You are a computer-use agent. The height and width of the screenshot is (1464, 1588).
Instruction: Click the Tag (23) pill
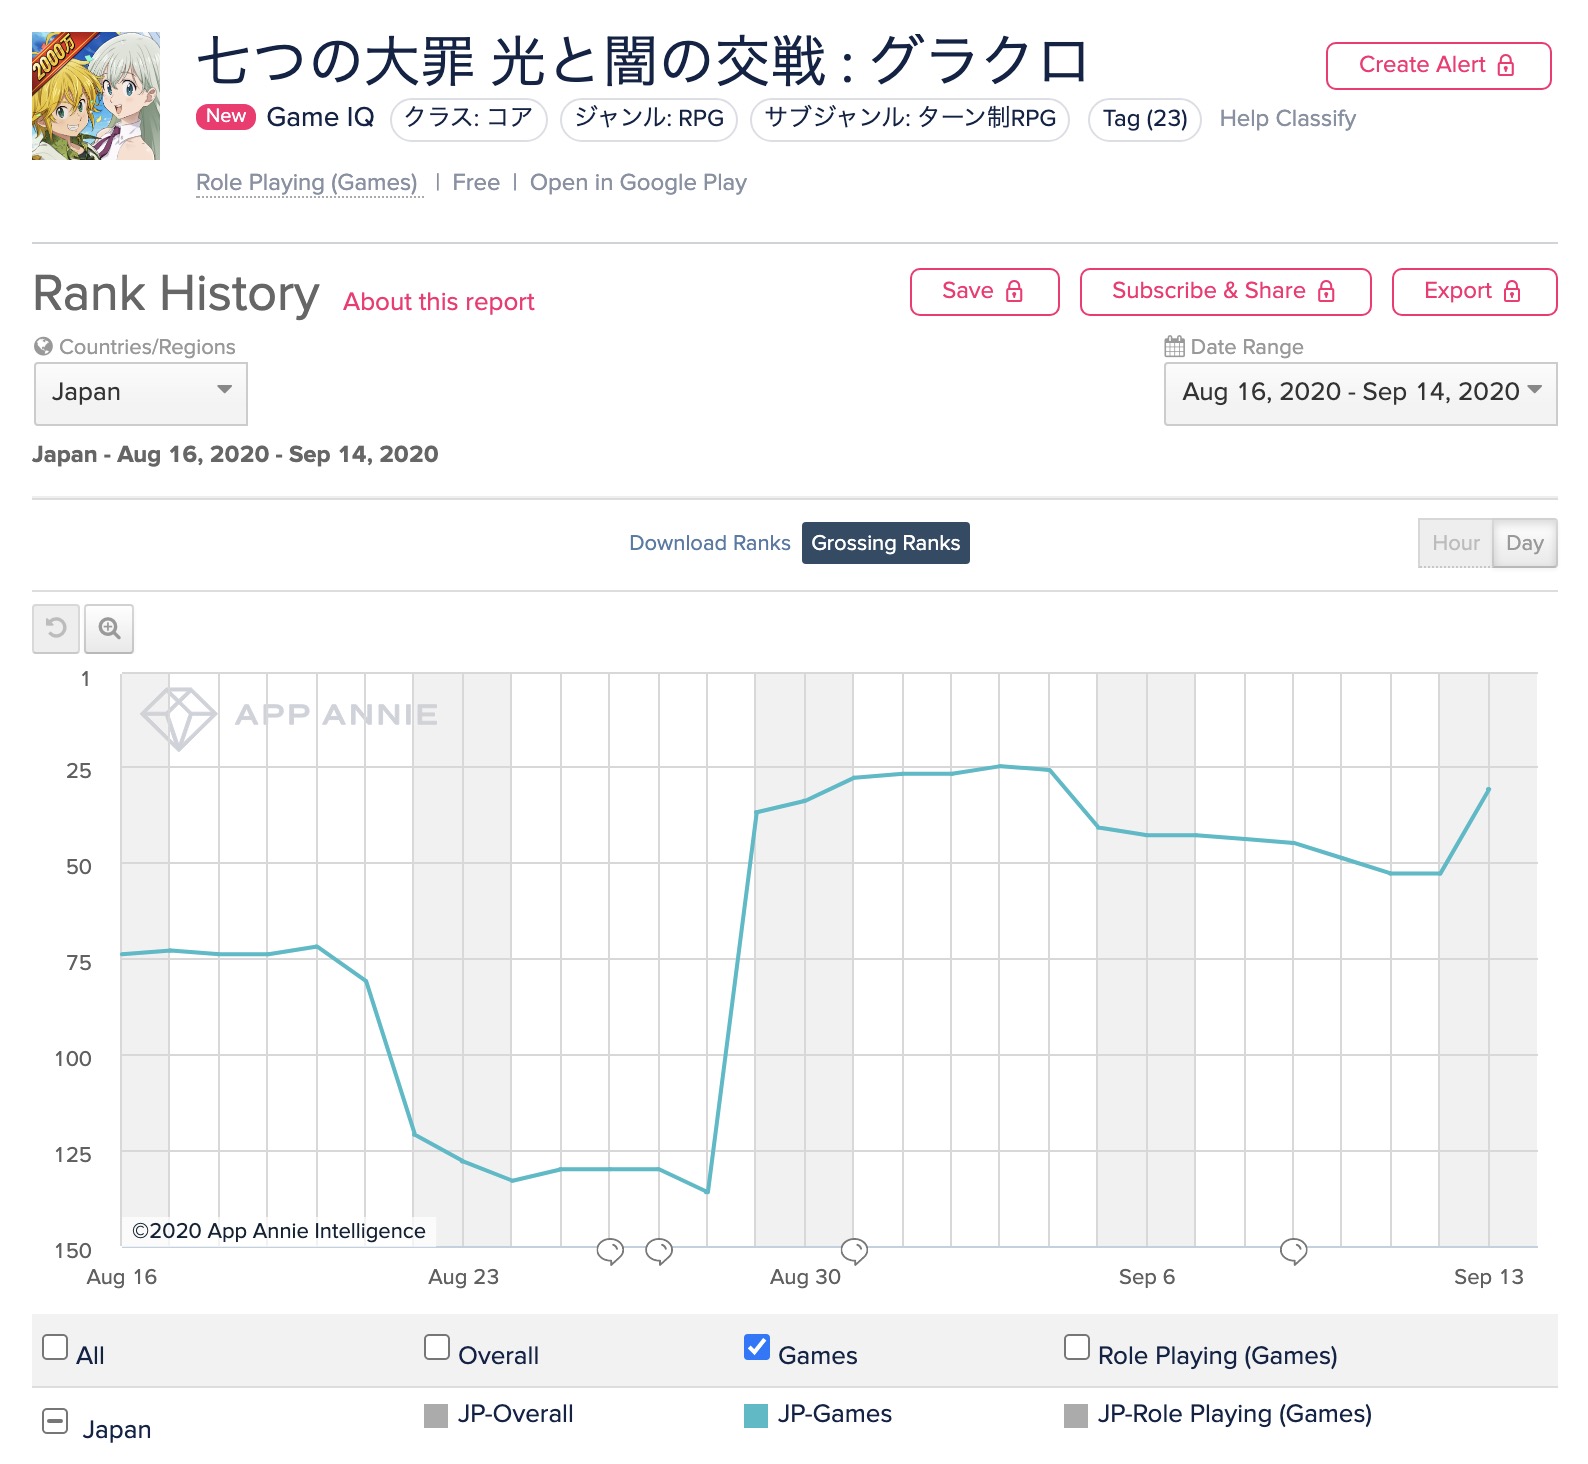coord(1145,119)
